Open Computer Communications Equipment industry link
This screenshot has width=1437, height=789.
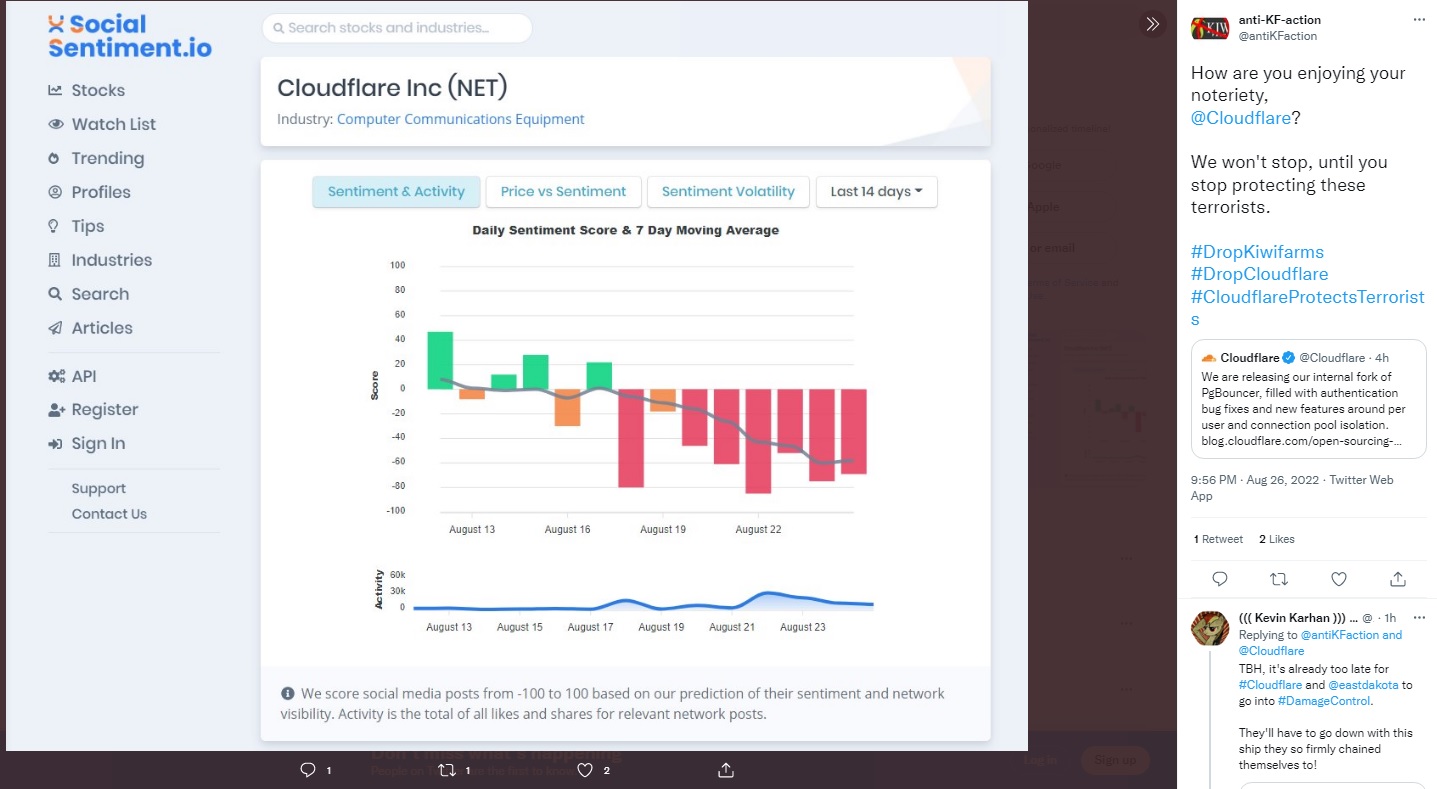click(460, 119)
